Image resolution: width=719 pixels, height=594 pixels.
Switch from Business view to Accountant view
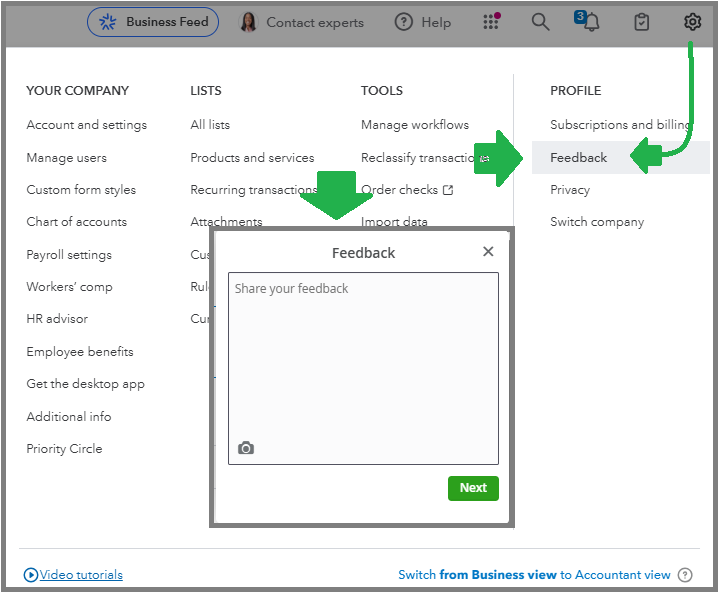click(534, 574)
